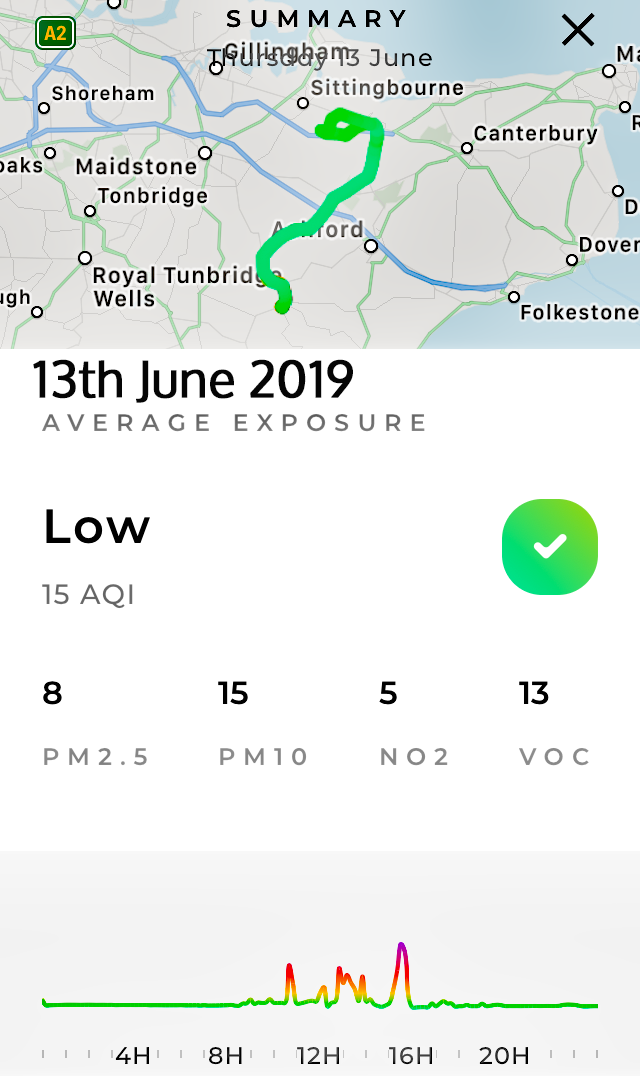
Task: Tap the 13th June 2019 date heading
Action: 193,380
